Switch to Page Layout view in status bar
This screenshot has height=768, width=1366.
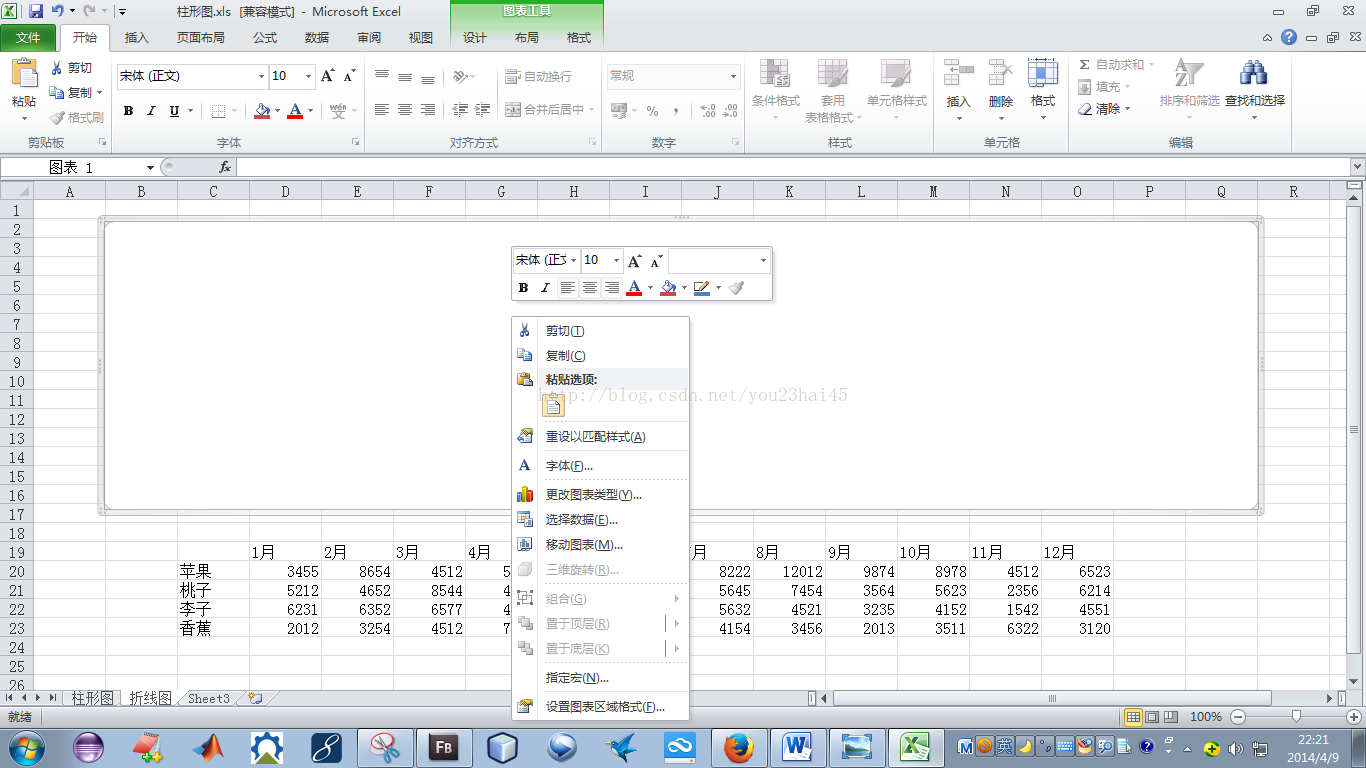click(x=1152, y=717)
